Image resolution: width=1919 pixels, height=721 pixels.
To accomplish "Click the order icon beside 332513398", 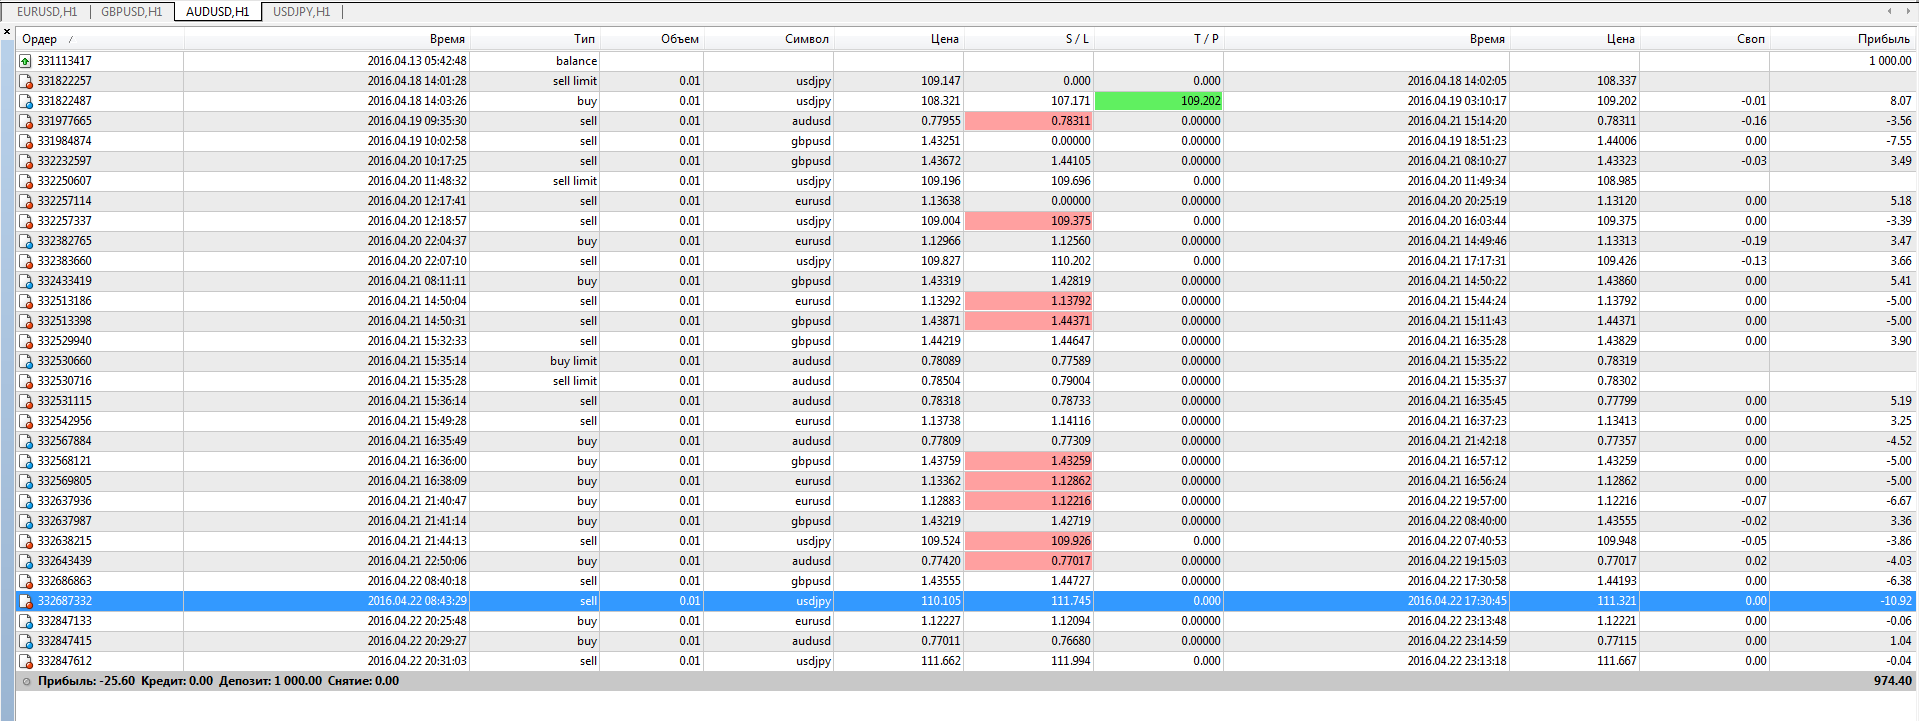I will 26,321.
